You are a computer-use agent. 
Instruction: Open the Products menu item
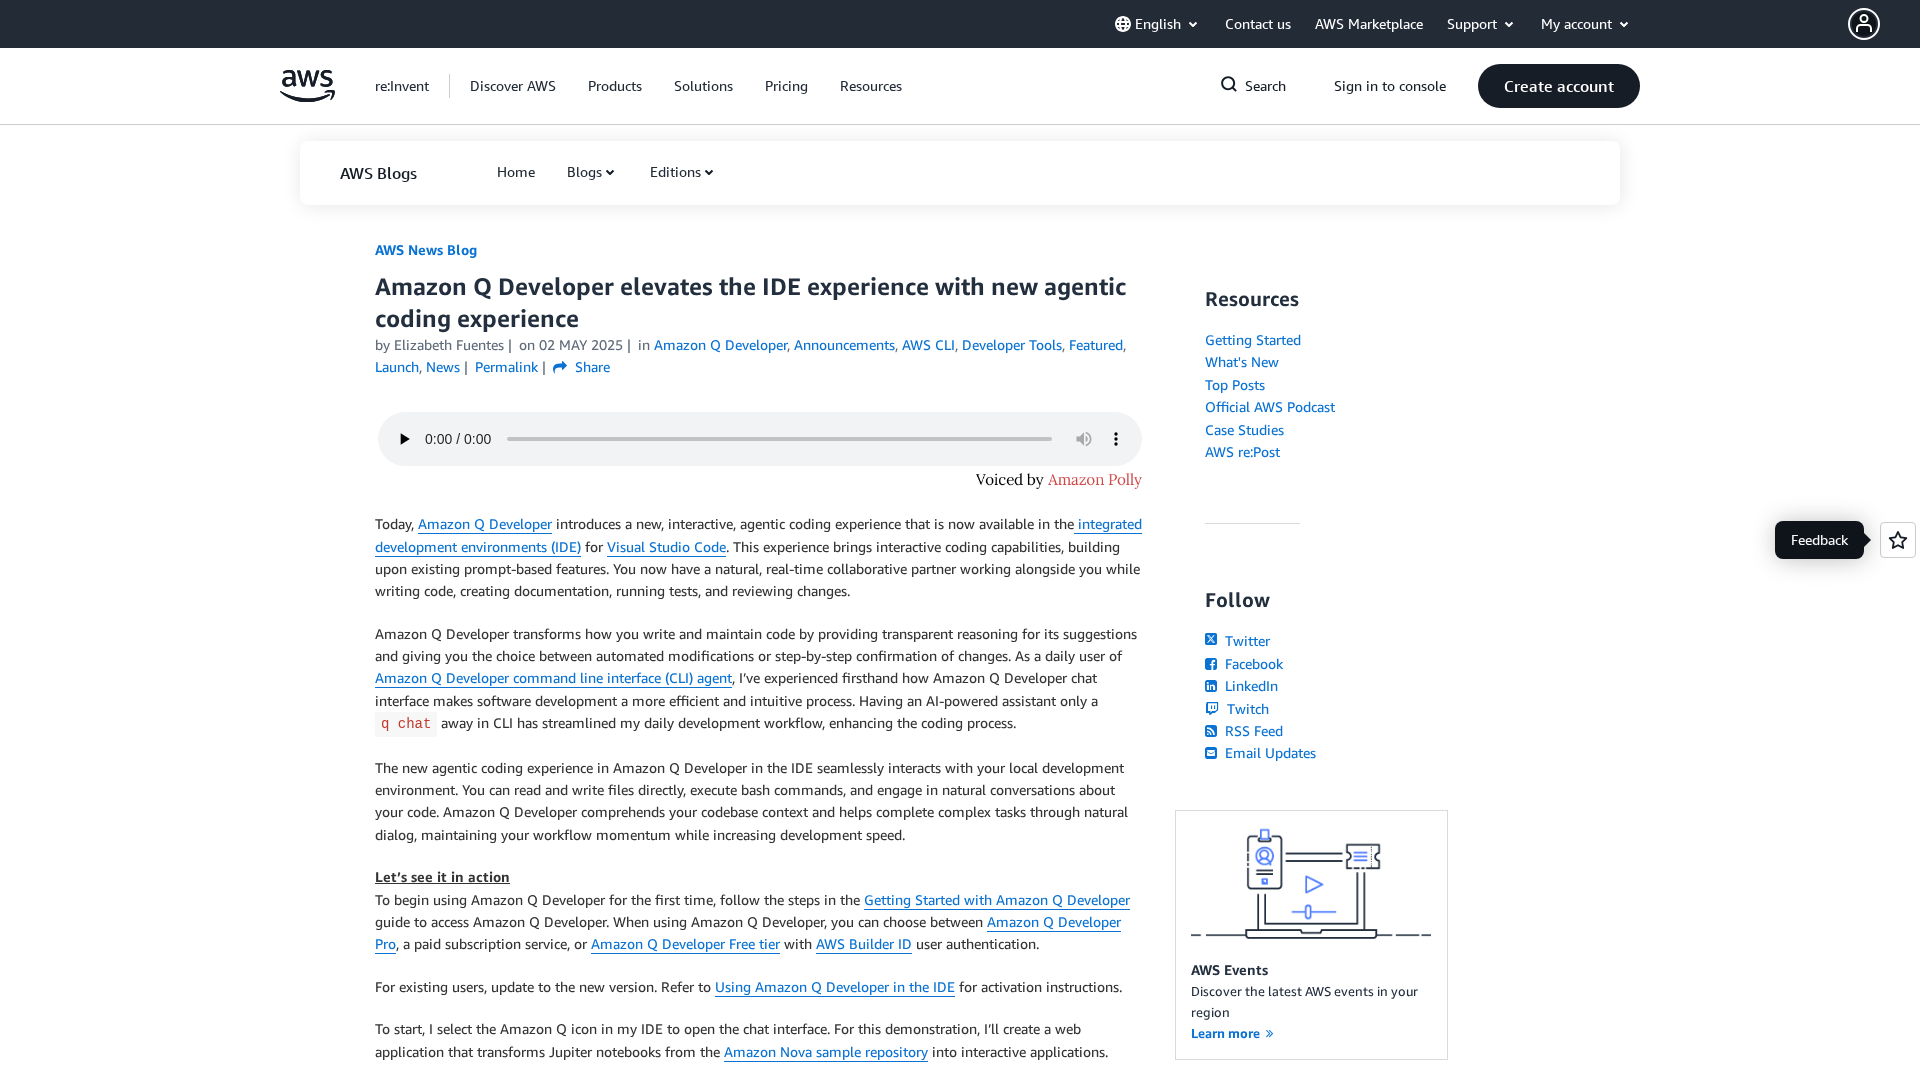614,86
